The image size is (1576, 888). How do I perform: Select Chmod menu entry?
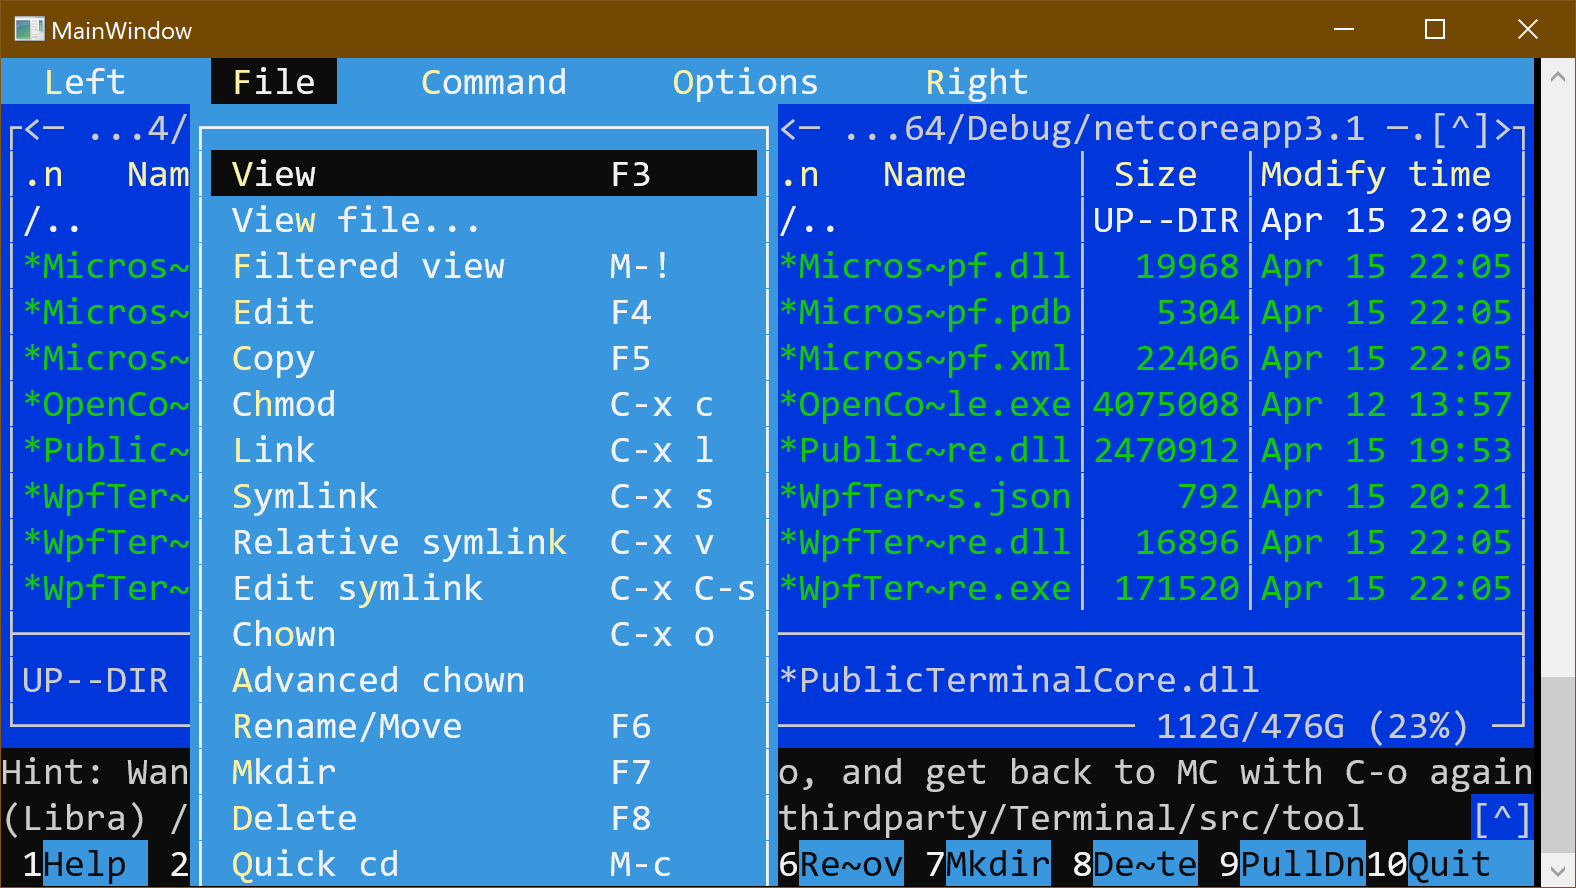click(484, 403)
